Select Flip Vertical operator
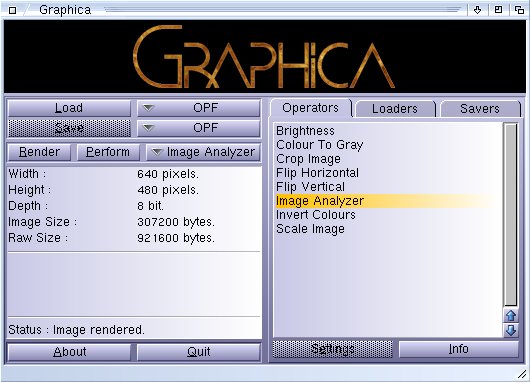530x382 pixels. click(388, 187)
